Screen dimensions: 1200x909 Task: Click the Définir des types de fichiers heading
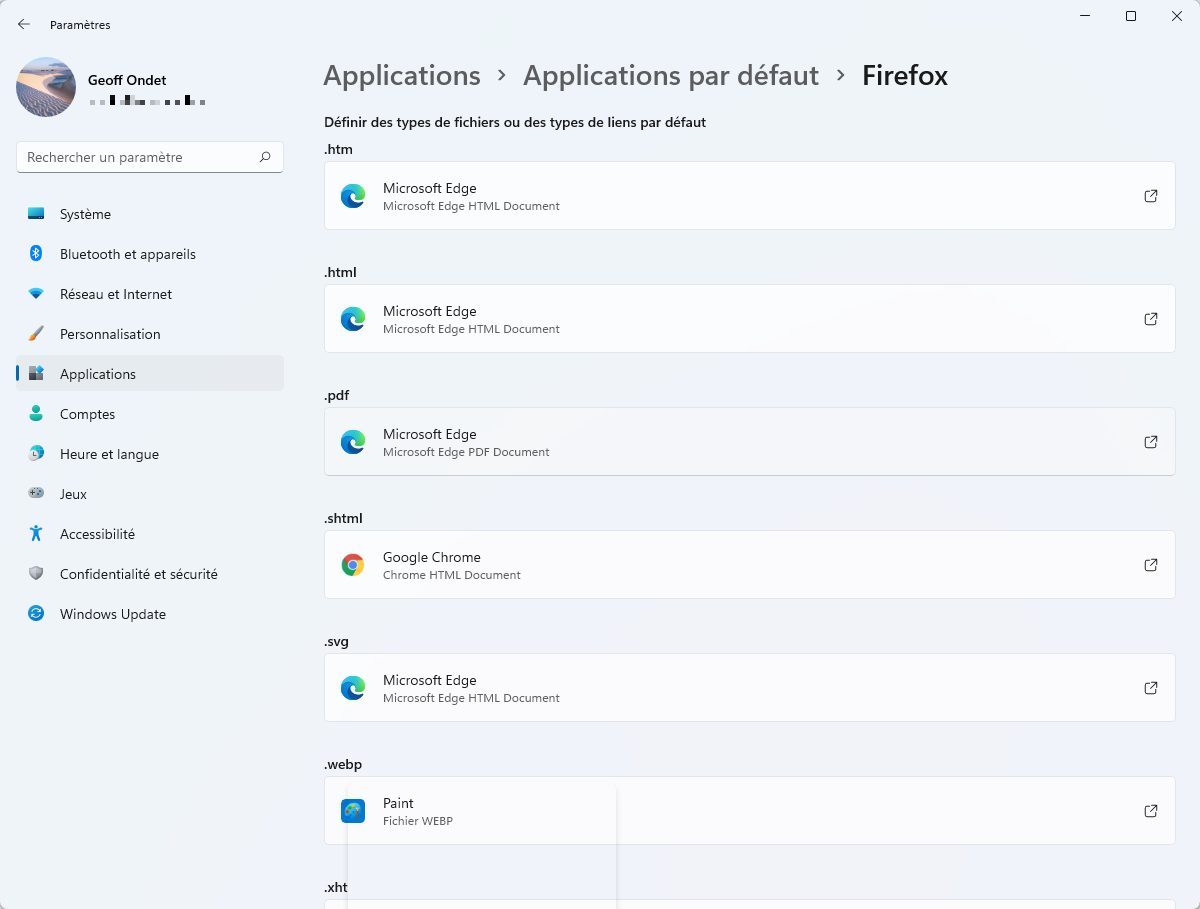(x=515, y=122)
